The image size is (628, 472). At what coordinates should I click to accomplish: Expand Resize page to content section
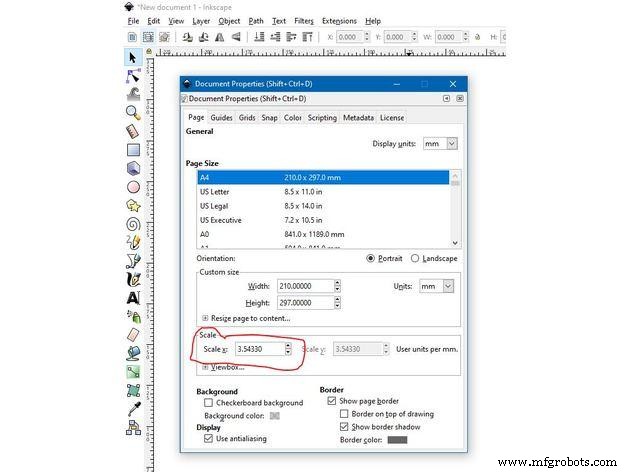click(206, 318)
